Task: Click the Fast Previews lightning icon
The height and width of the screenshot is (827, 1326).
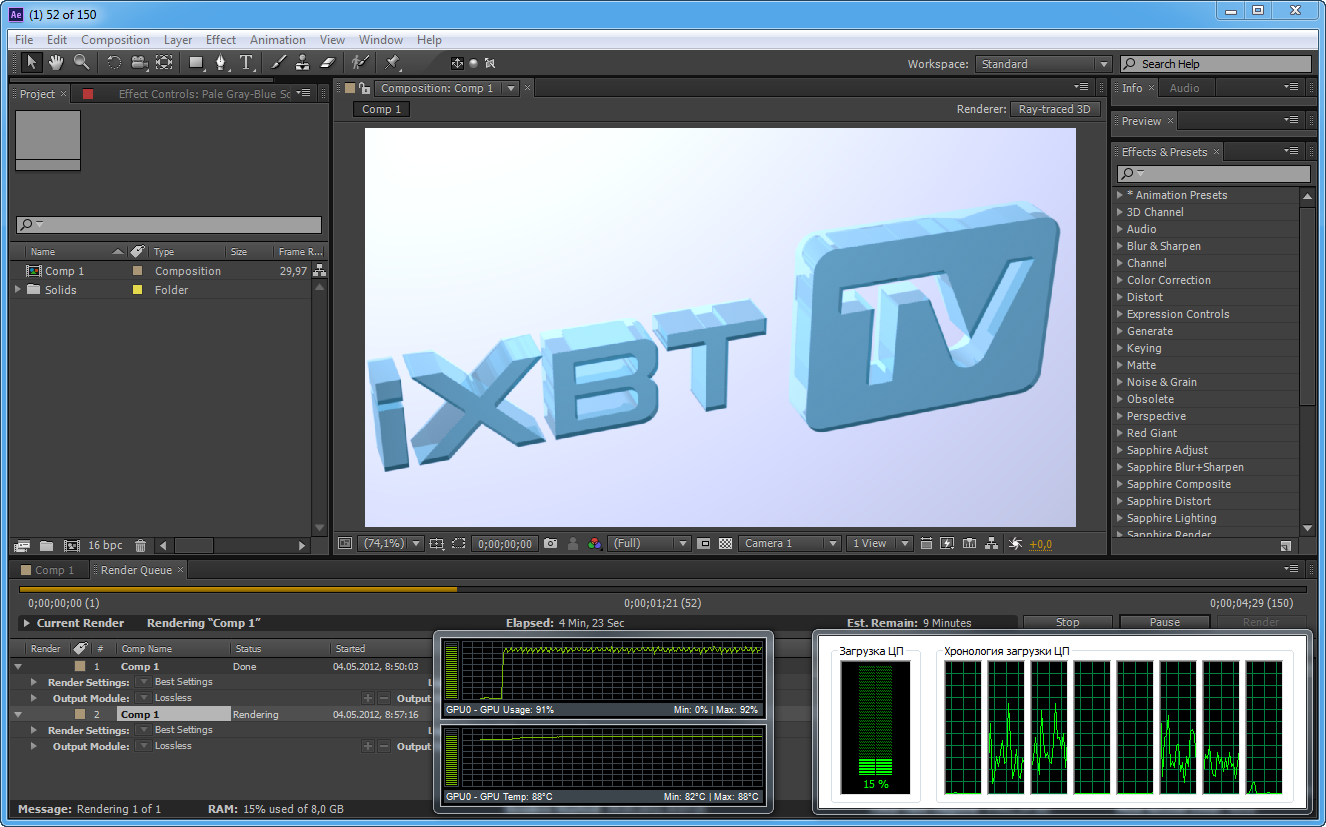Action: click(x=947, y=544)
